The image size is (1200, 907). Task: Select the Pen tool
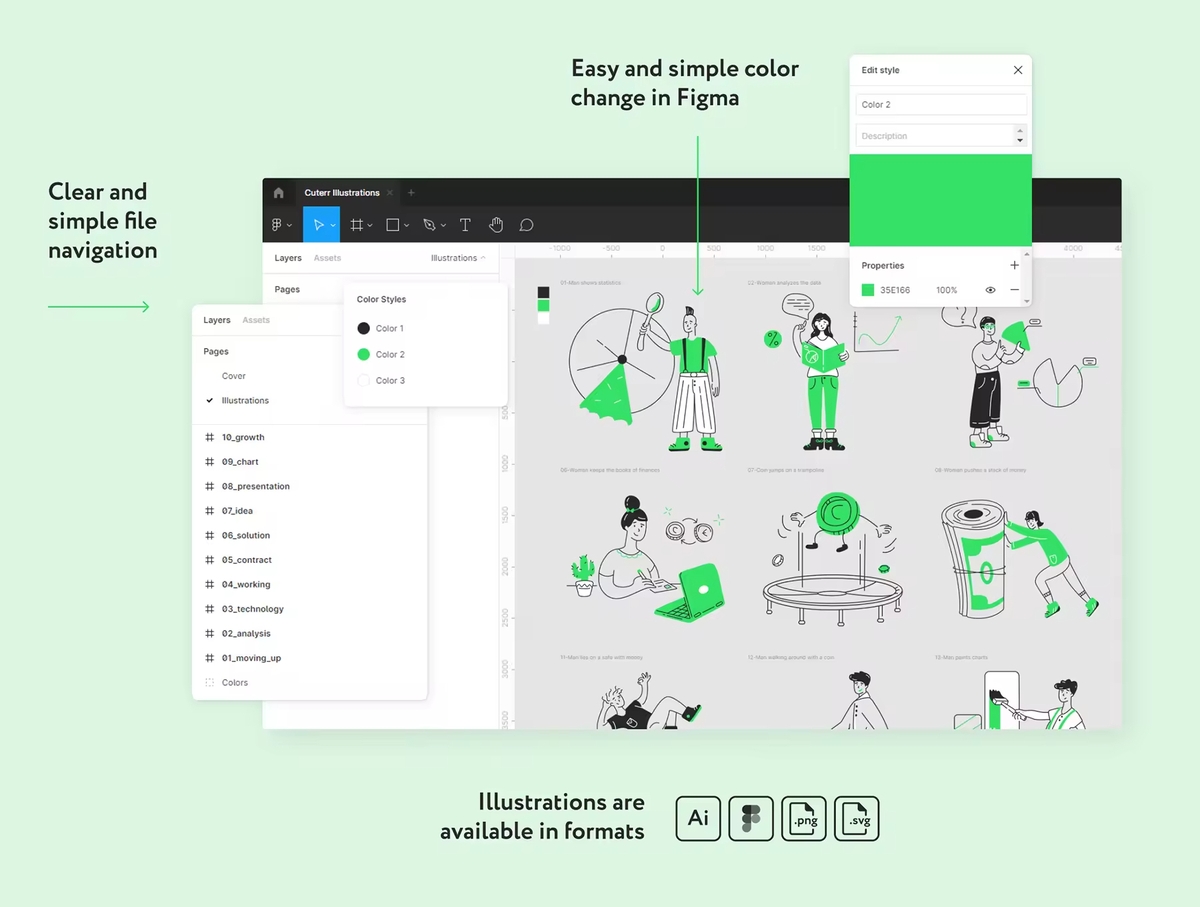point(428,225)
